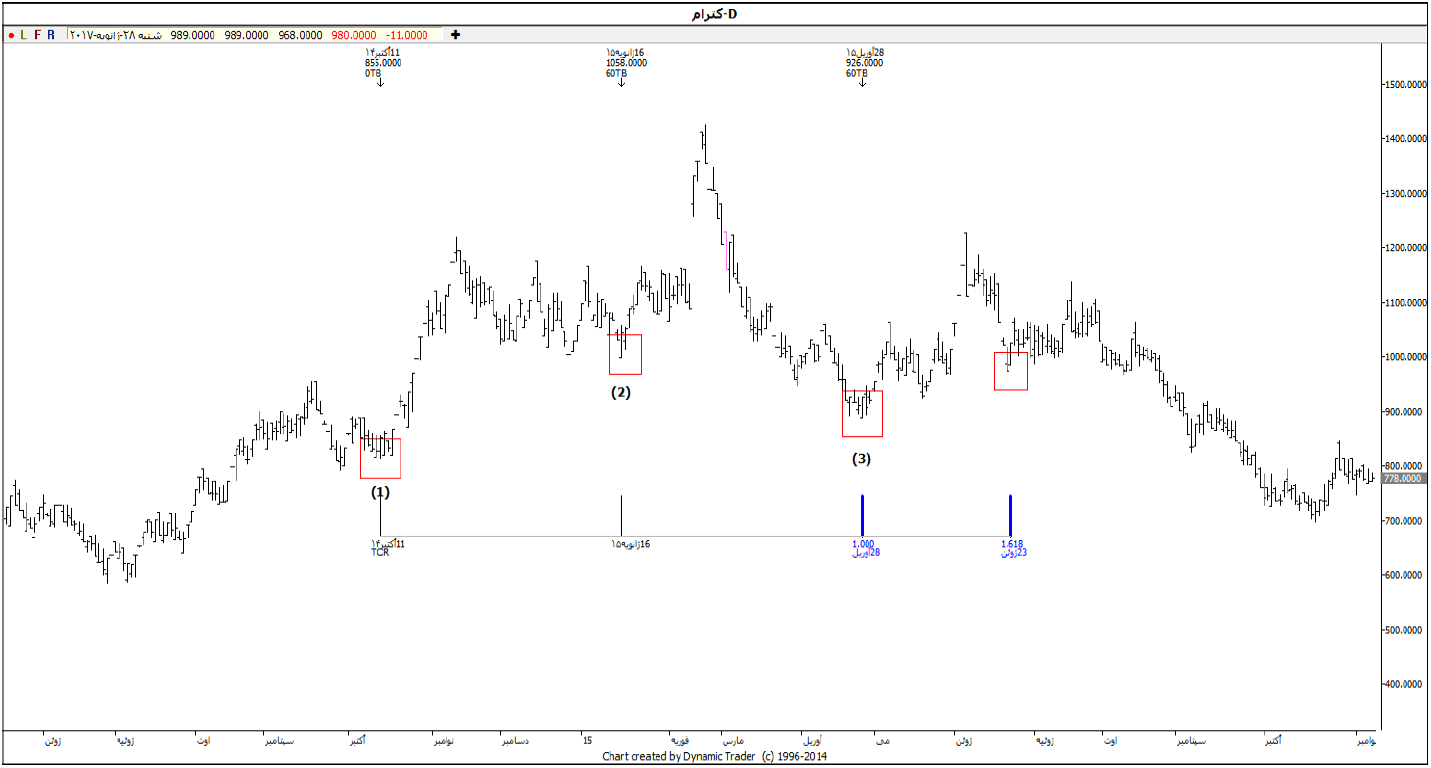
Task: Toggle the dark red F button in the info bar
Action: tap(37, 35)
